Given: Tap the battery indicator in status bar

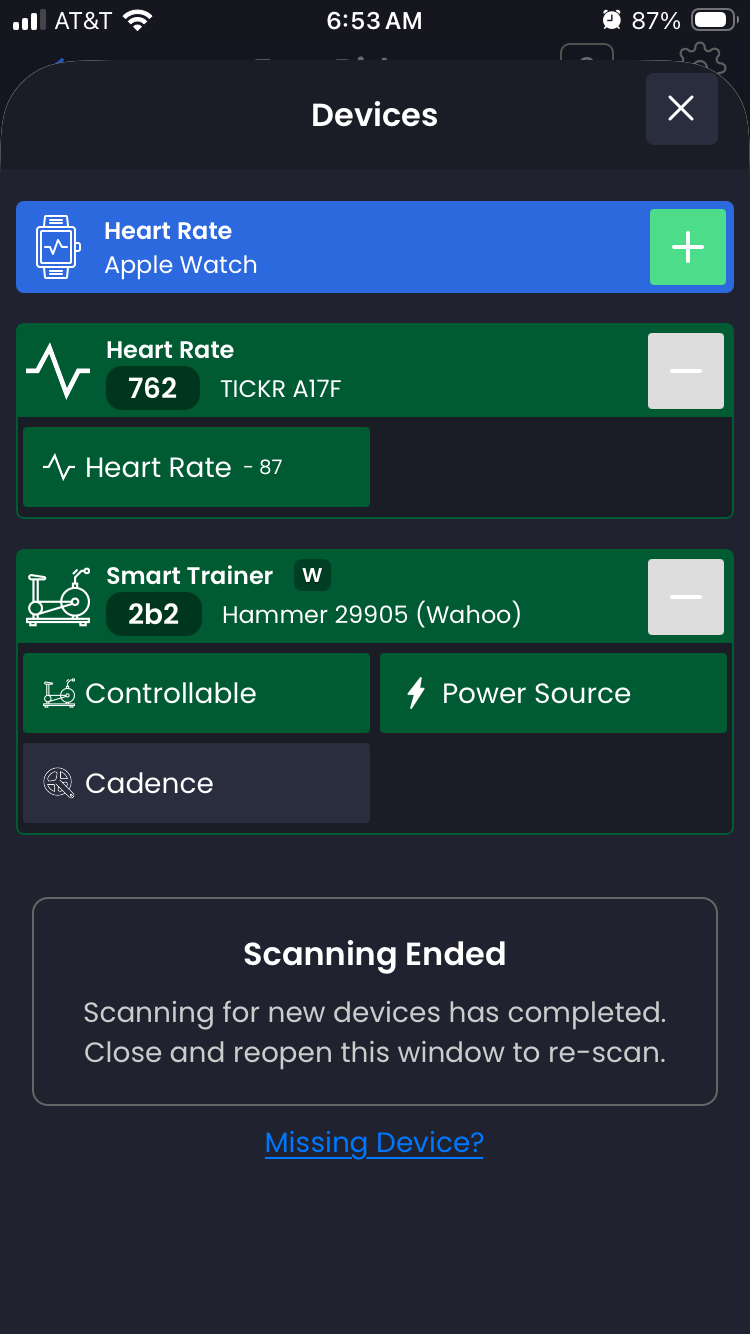Looking at the screenshot, I should tap(714, 20).
